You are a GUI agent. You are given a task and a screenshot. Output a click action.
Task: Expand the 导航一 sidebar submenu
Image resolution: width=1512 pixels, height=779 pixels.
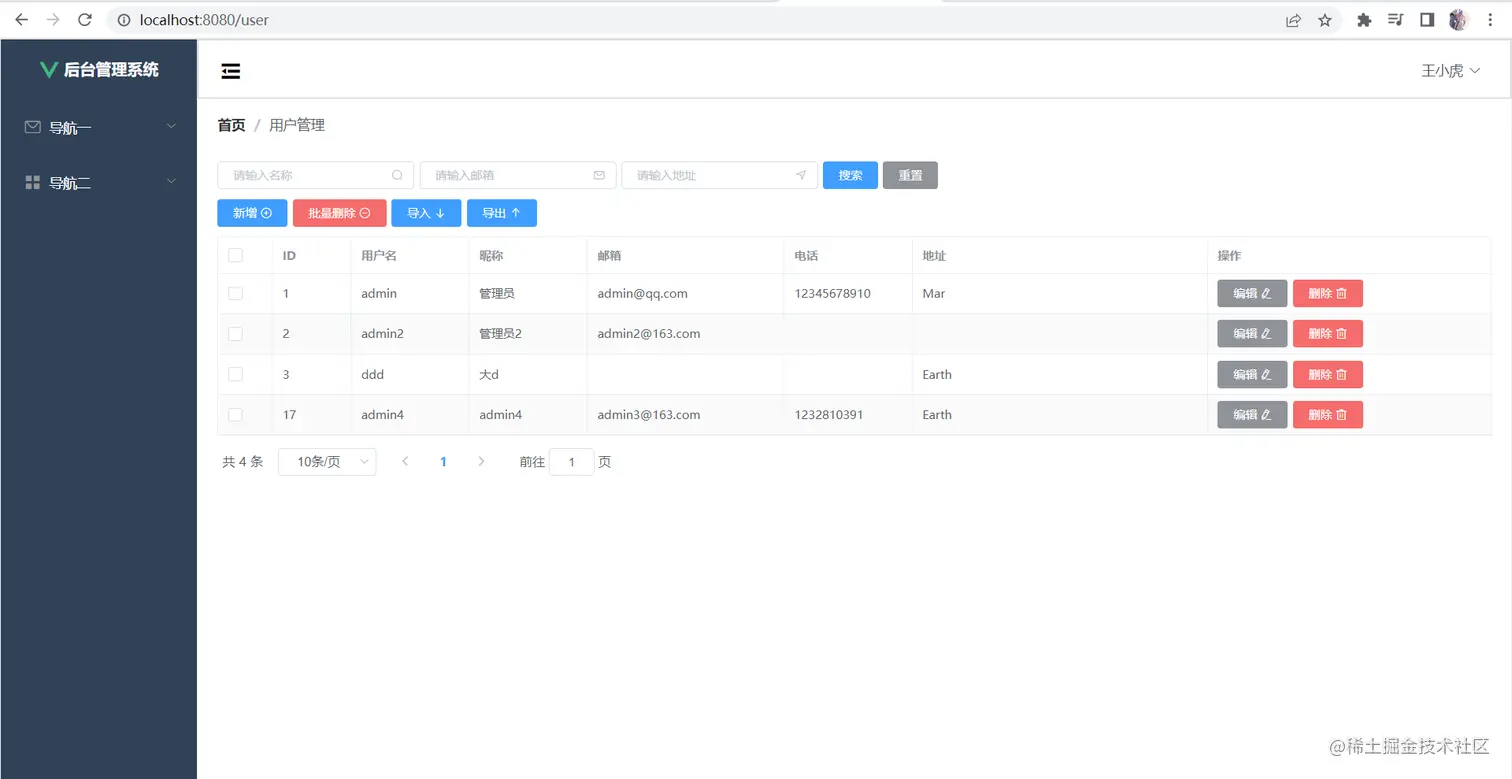[x=98, y=127]
